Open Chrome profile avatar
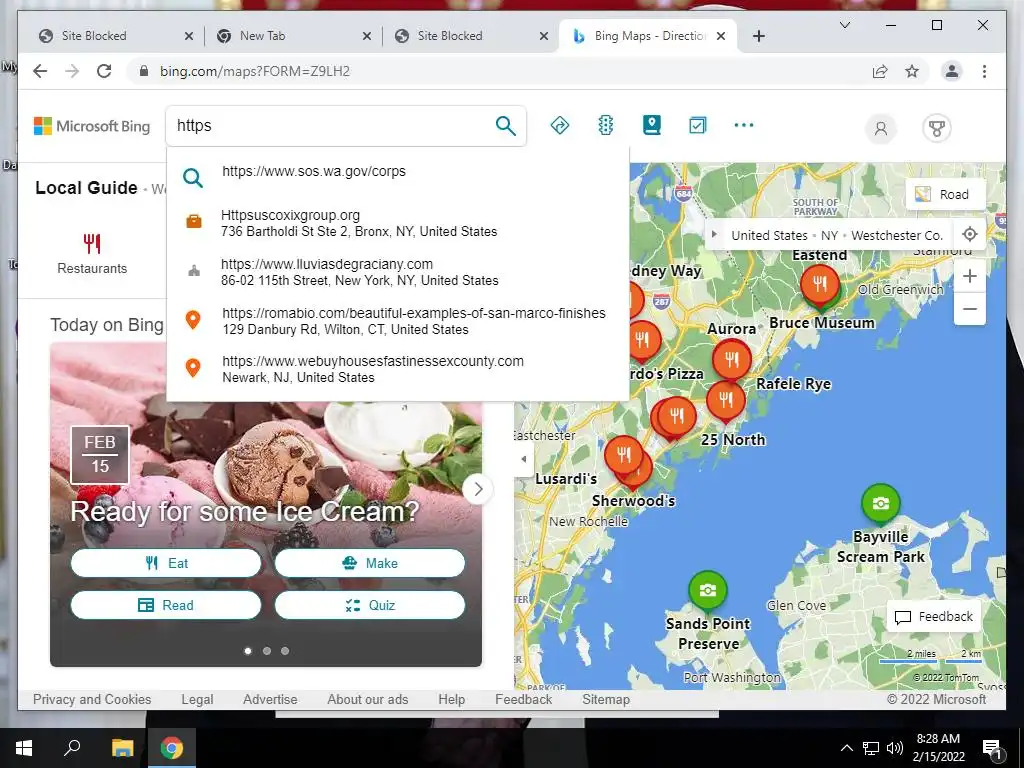The width and height of the screenshot is (1024, 768). coord(952,71)
